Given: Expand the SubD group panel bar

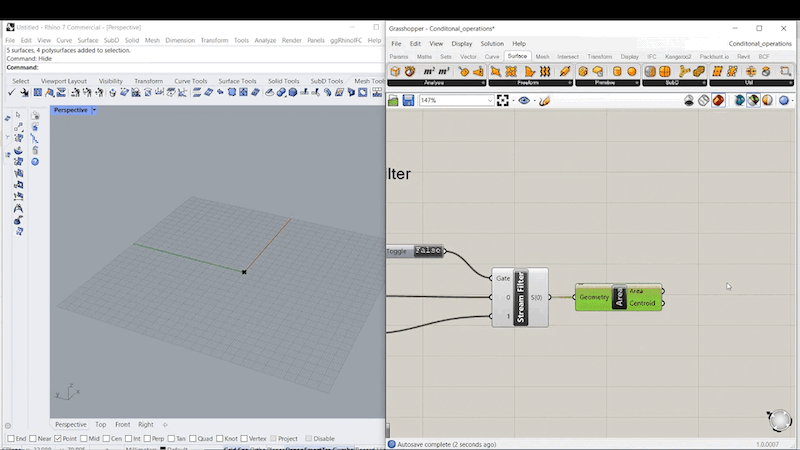Looking at the screenshot, I should tap(674, 83).
